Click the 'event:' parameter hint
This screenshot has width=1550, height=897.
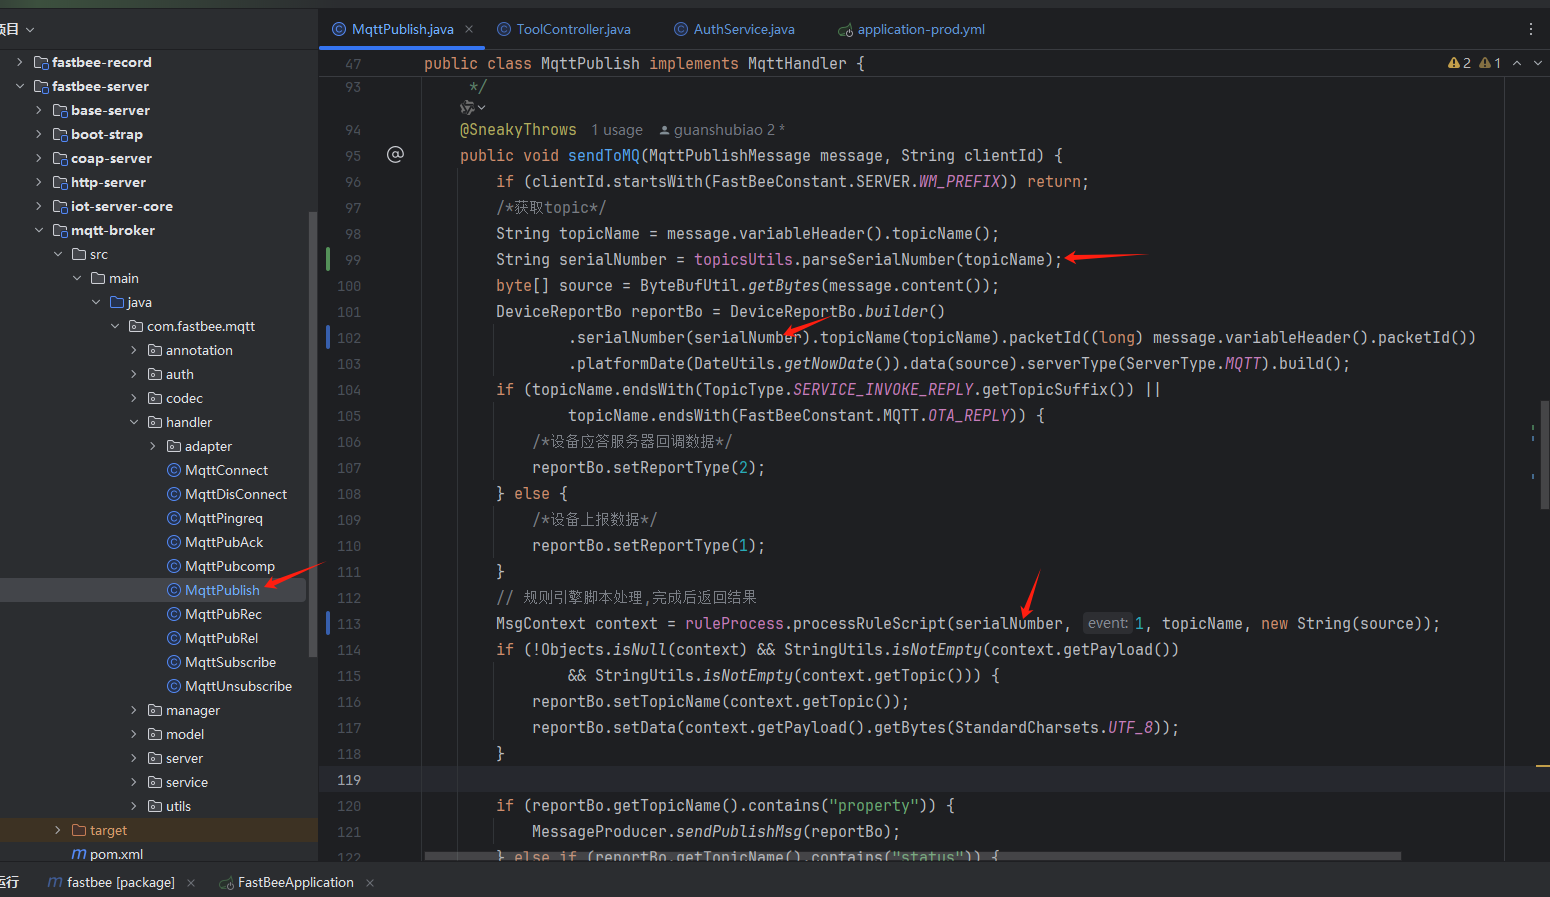click(x=1107, y=623)
